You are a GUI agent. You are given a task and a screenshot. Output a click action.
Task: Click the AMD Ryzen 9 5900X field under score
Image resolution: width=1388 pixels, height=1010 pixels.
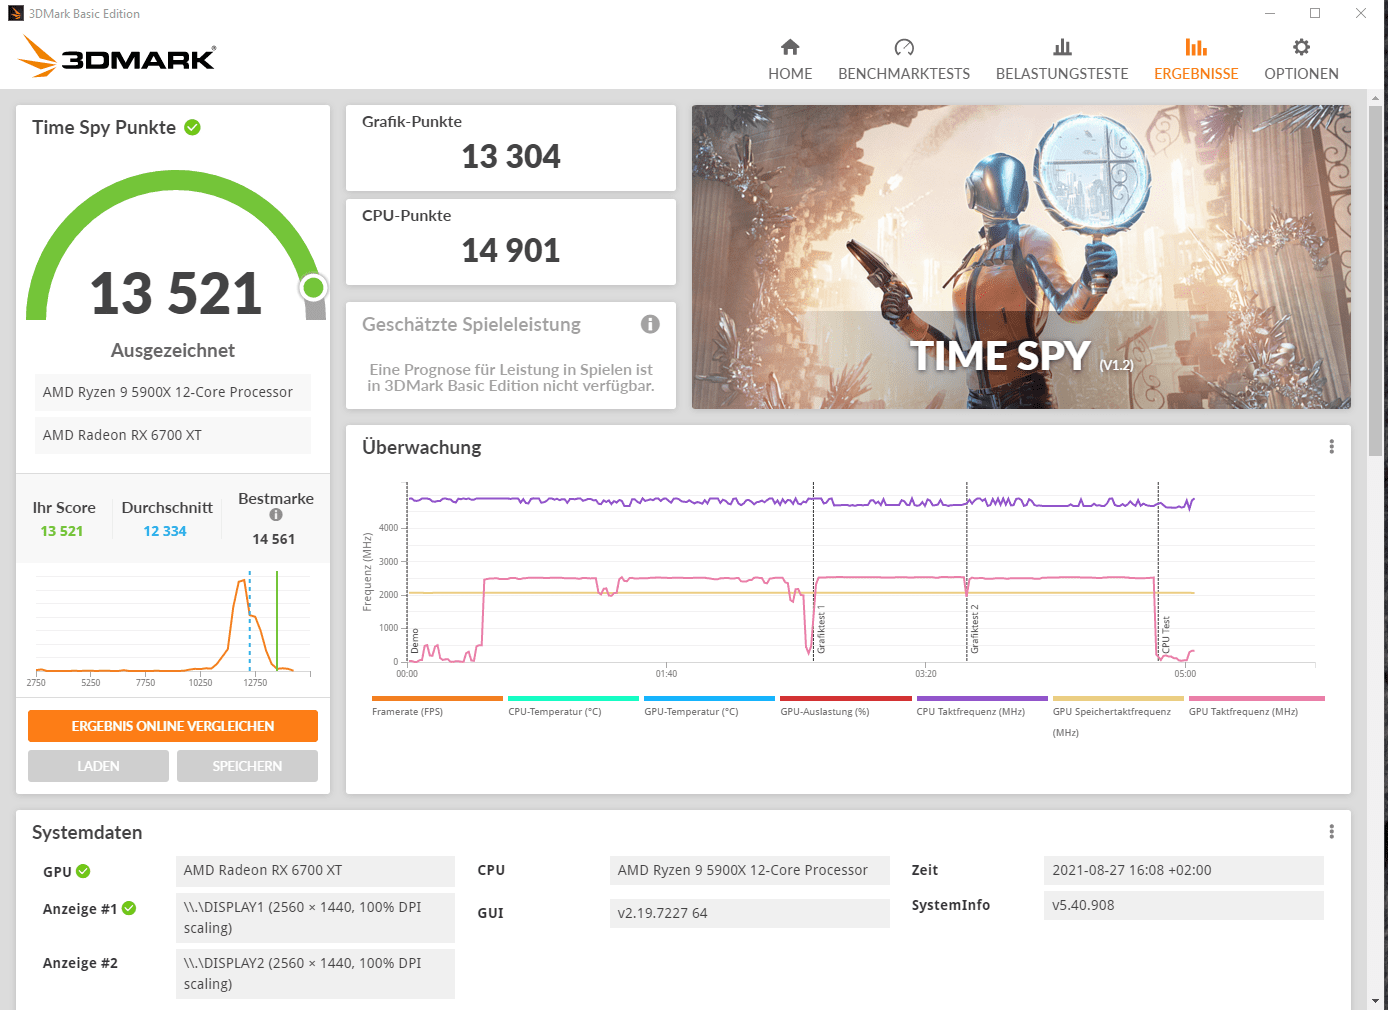pos(173,392)
